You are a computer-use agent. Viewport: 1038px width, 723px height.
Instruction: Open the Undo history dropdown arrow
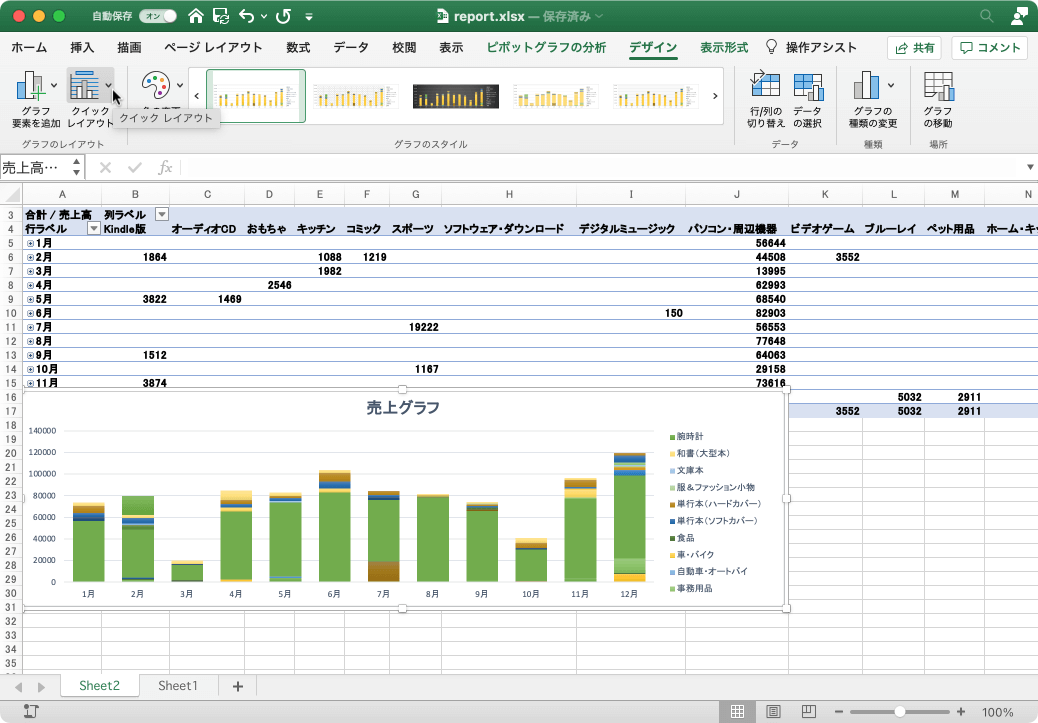[263, 16]
